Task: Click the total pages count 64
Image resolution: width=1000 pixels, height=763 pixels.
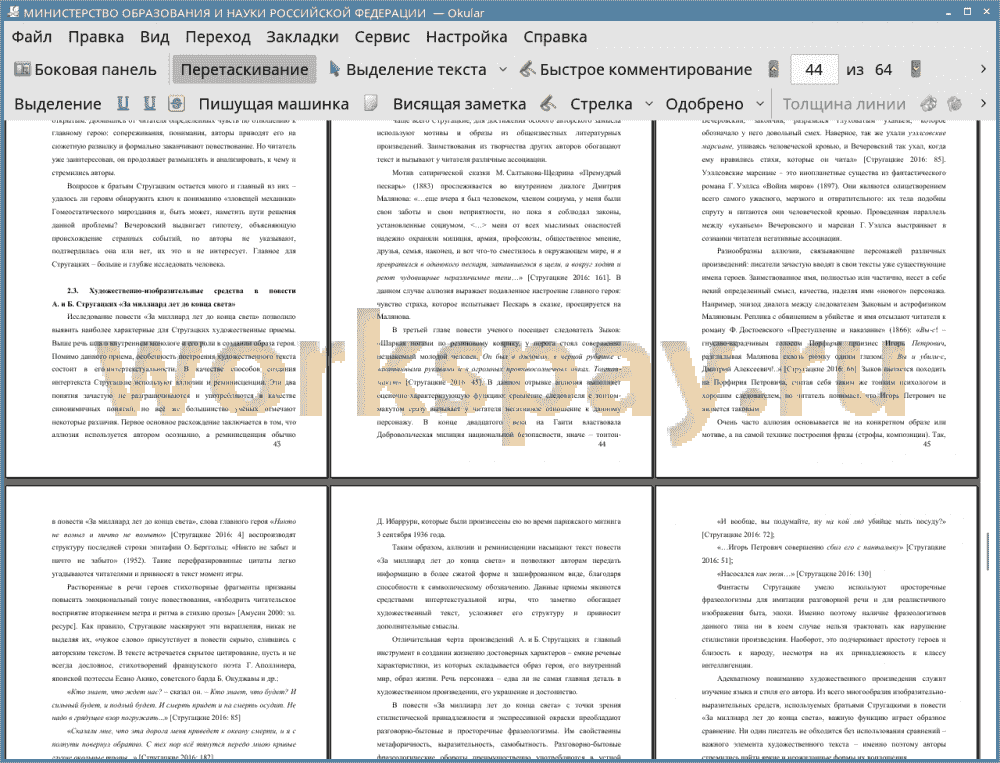Action: (883, 70)
